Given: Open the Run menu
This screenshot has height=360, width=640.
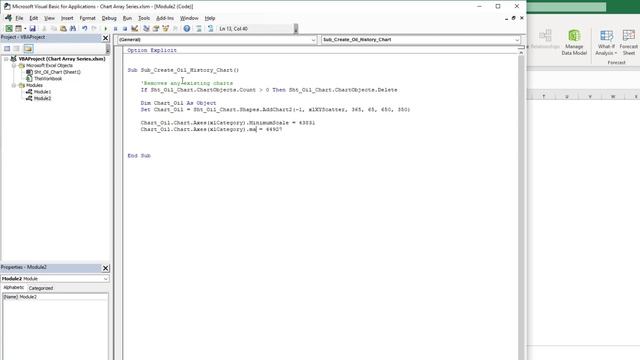Looking at the screenshot, I should click(x=127, y=18).
